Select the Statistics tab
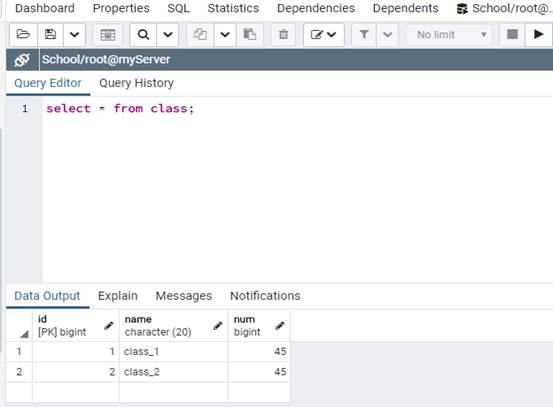 point(233,8)
